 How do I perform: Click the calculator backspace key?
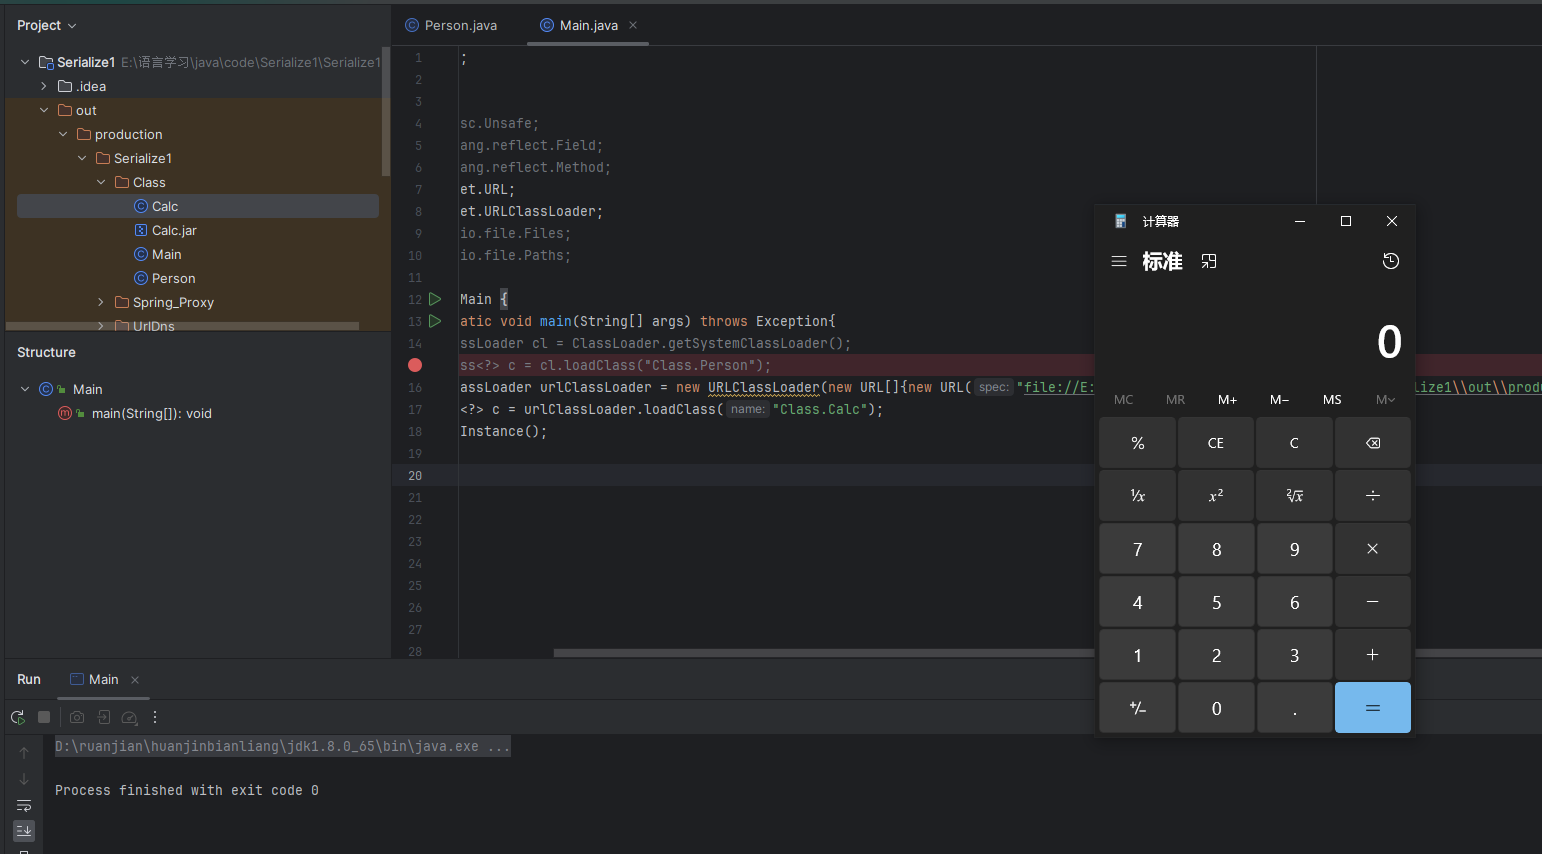click(x=1373, y=443)
